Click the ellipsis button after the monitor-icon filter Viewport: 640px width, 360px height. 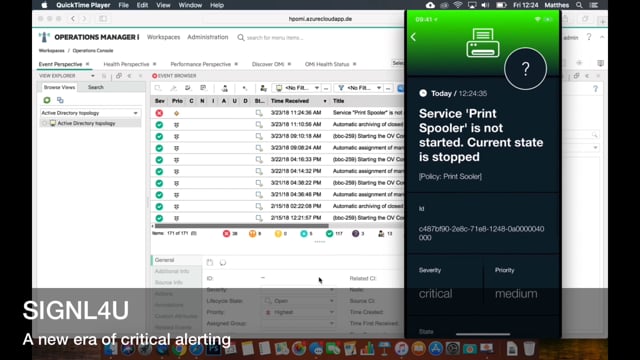(x=326, y=88)
